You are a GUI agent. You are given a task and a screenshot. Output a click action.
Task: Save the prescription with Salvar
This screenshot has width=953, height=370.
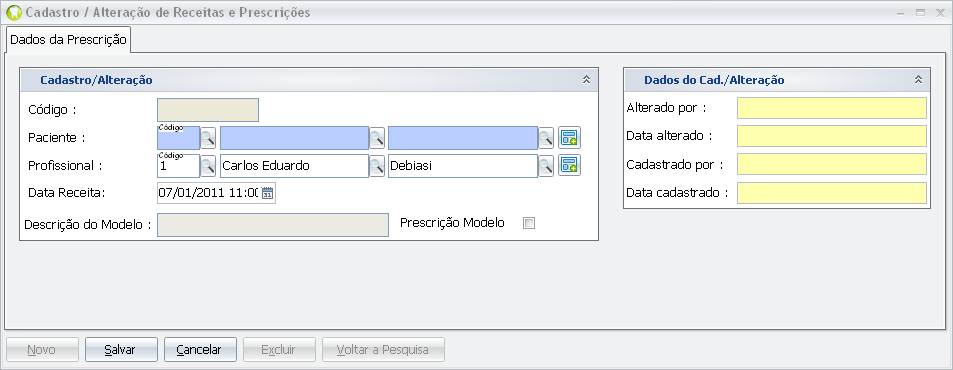click(121, 350)
